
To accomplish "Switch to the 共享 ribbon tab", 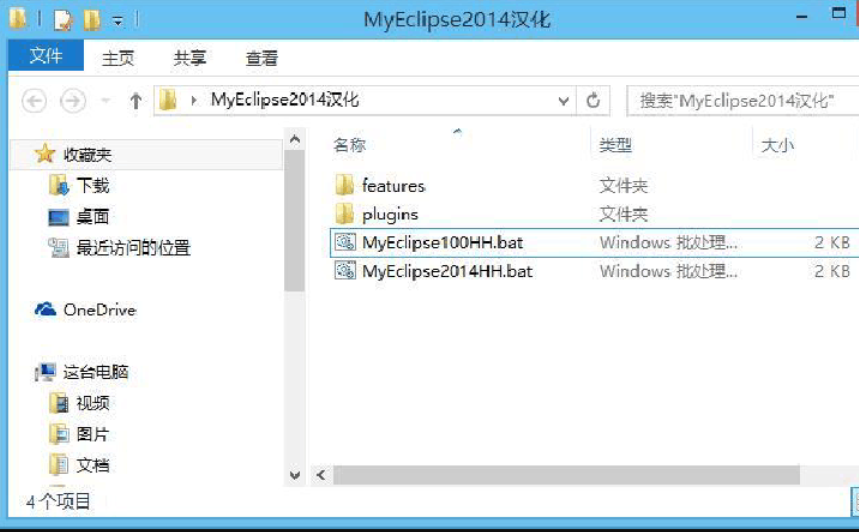I will (x=190, y=58).
